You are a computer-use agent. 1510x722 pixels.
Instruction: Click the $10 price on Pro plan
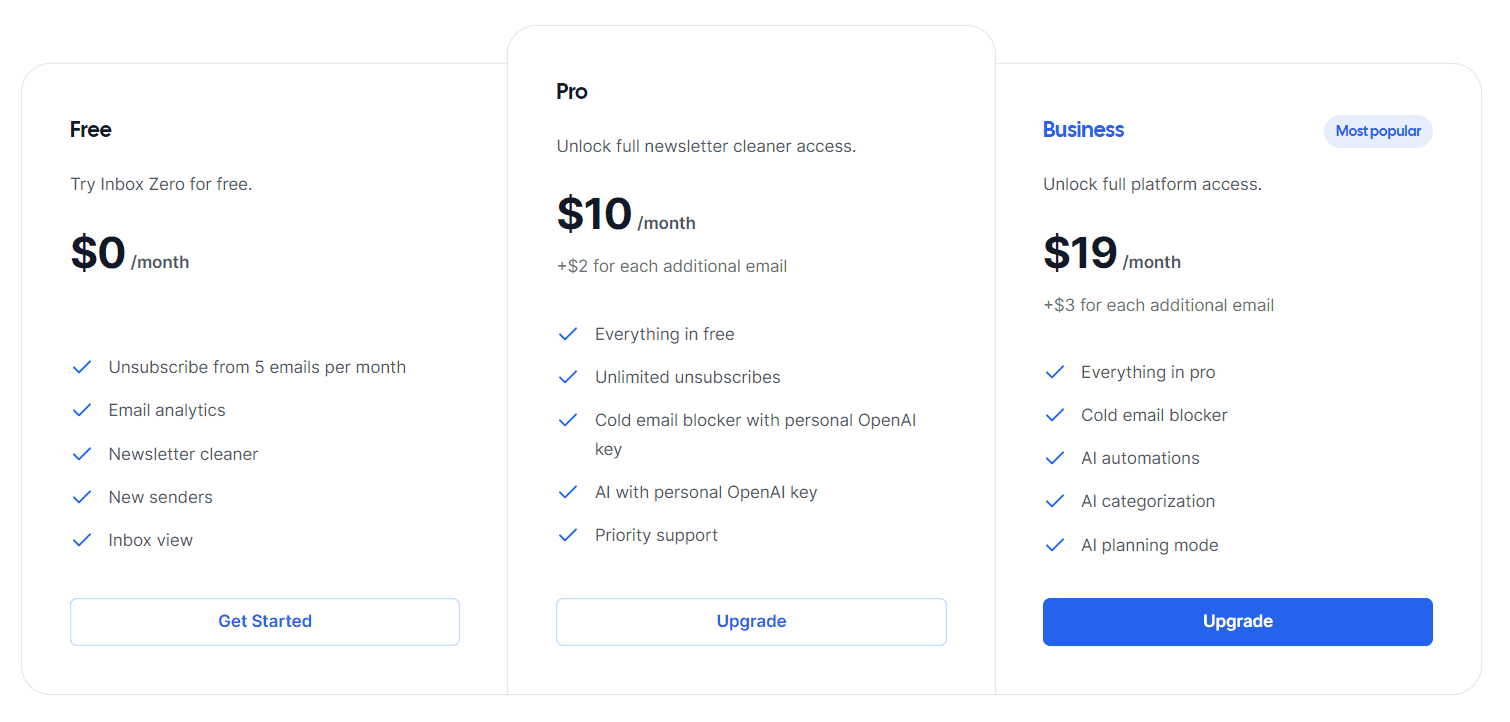594,214
